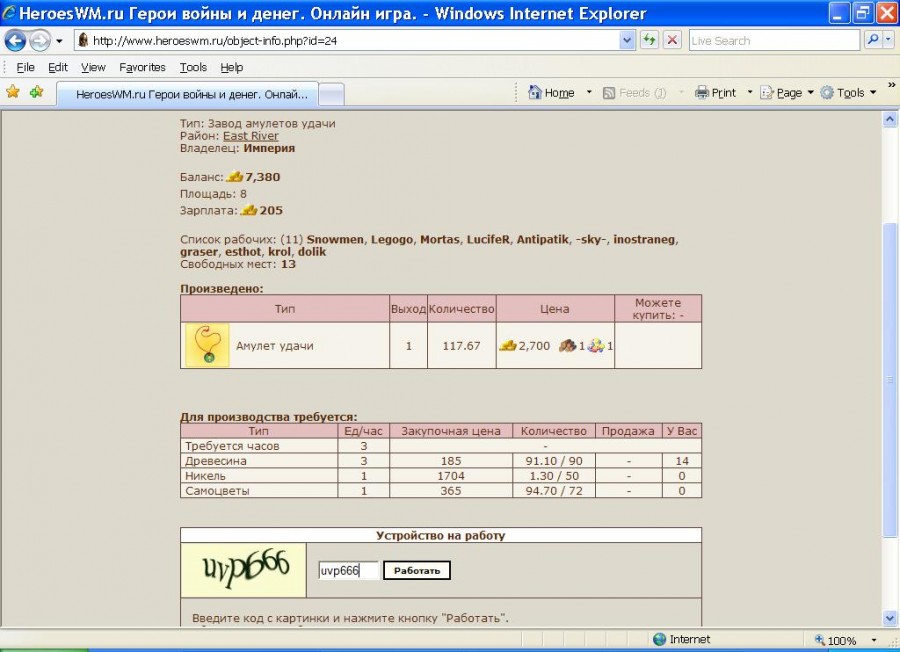Click worker name Snowmen
This screenshot has width=900, height=652.
click(x=335, y=240)
